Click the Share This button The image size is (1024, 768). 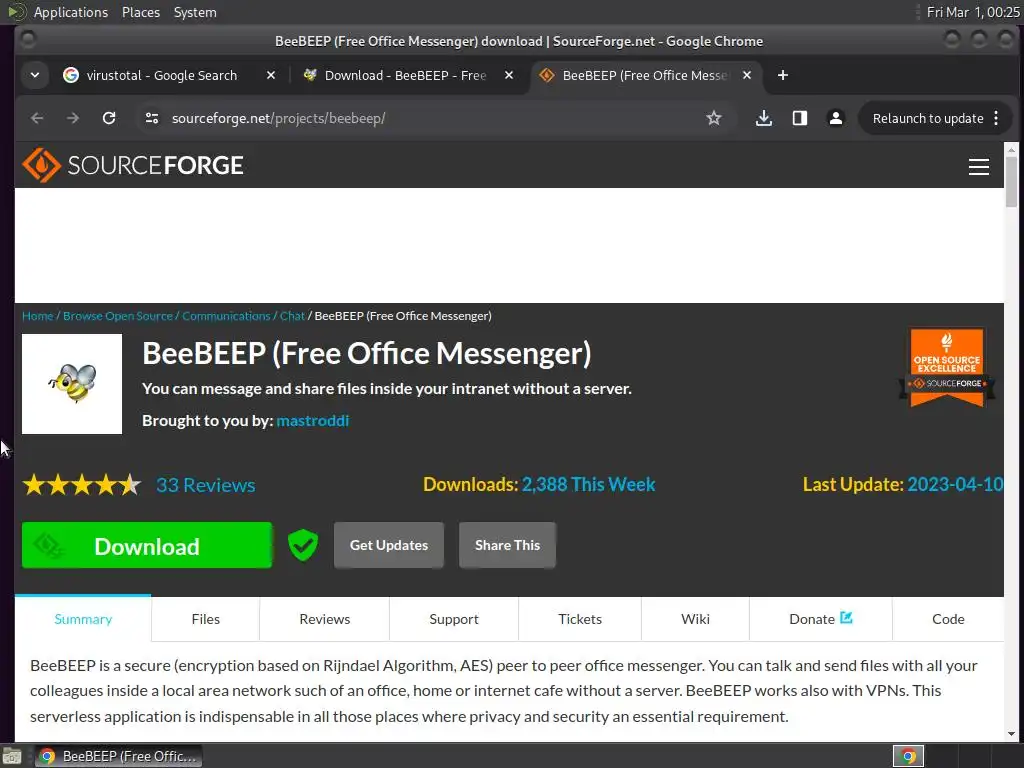pyautogui.click(x=507, y=545)
